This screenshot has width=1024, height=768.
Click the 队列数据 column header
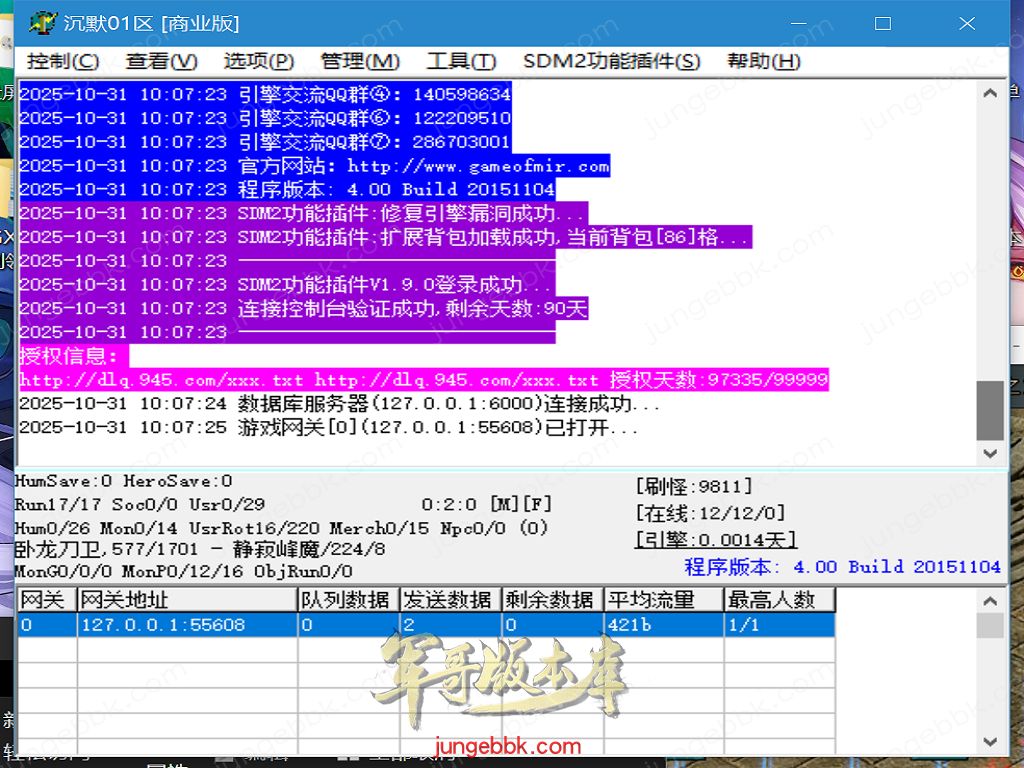(348, 600)
